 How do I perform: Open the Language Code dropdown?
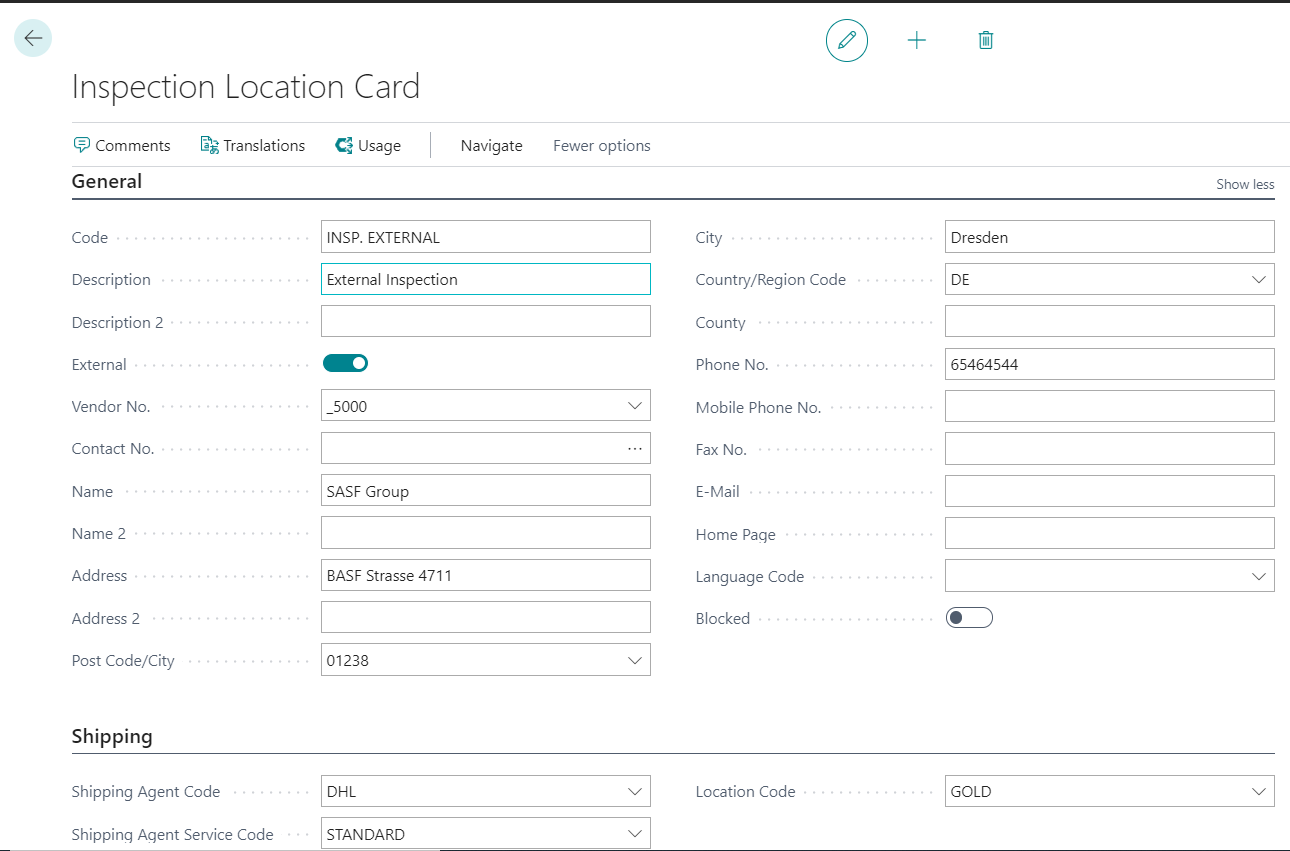click(x=1259, y=576)
